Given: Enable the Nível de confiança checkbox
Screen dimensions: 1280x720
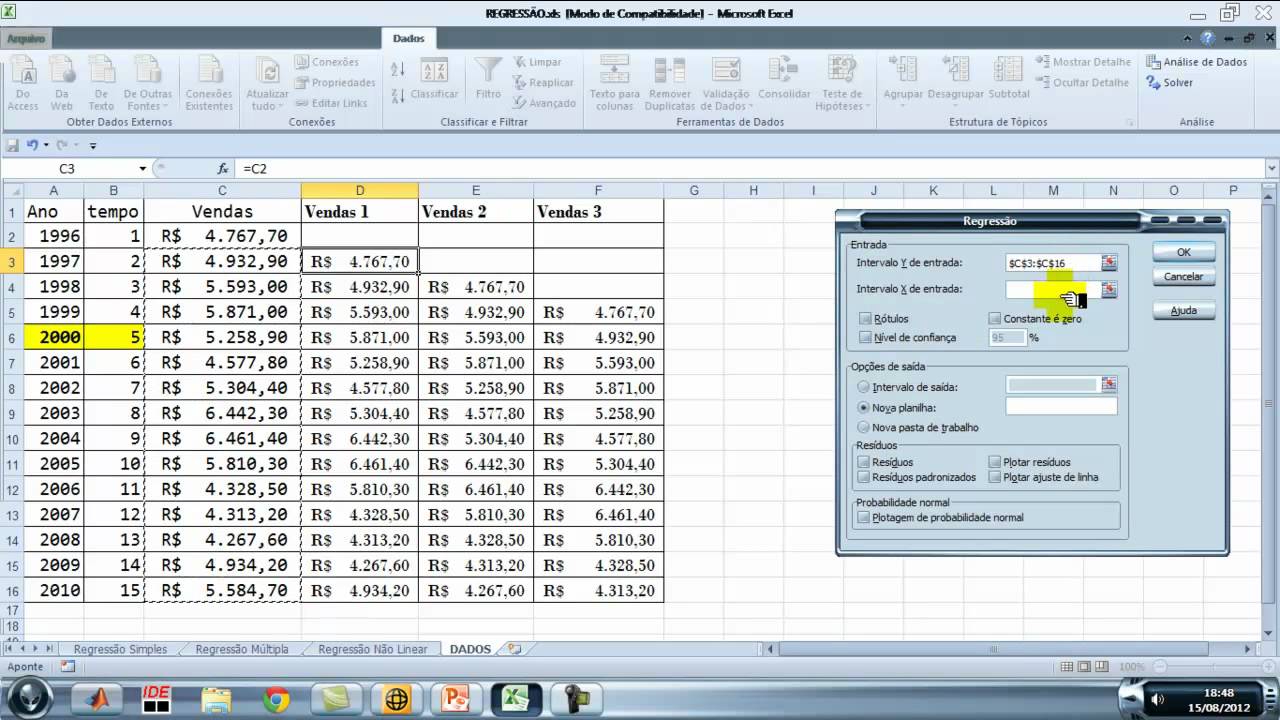Looking at the screenshot, I should [865, 337].
